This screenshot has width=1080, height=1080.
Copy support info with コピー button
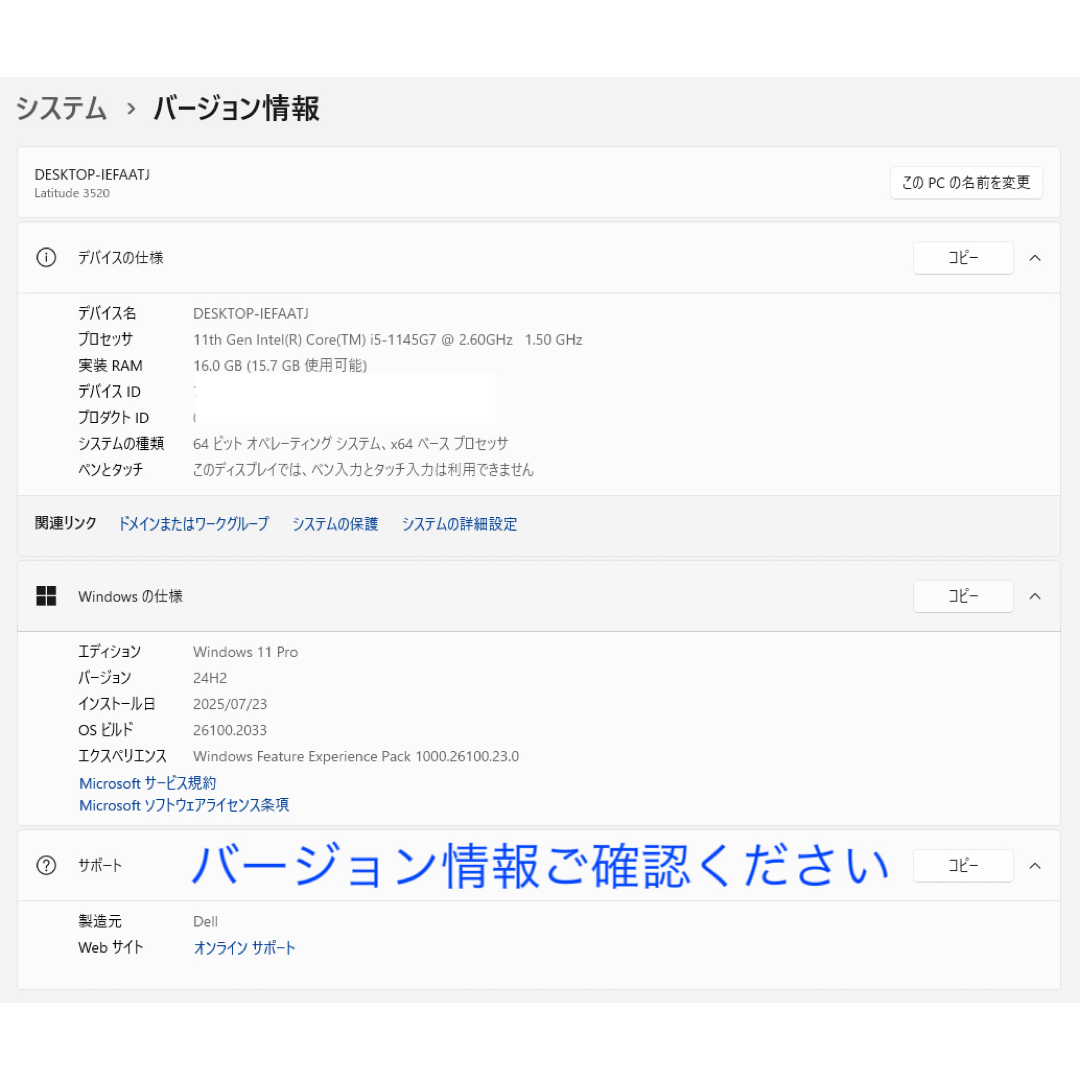pos(963,865)
